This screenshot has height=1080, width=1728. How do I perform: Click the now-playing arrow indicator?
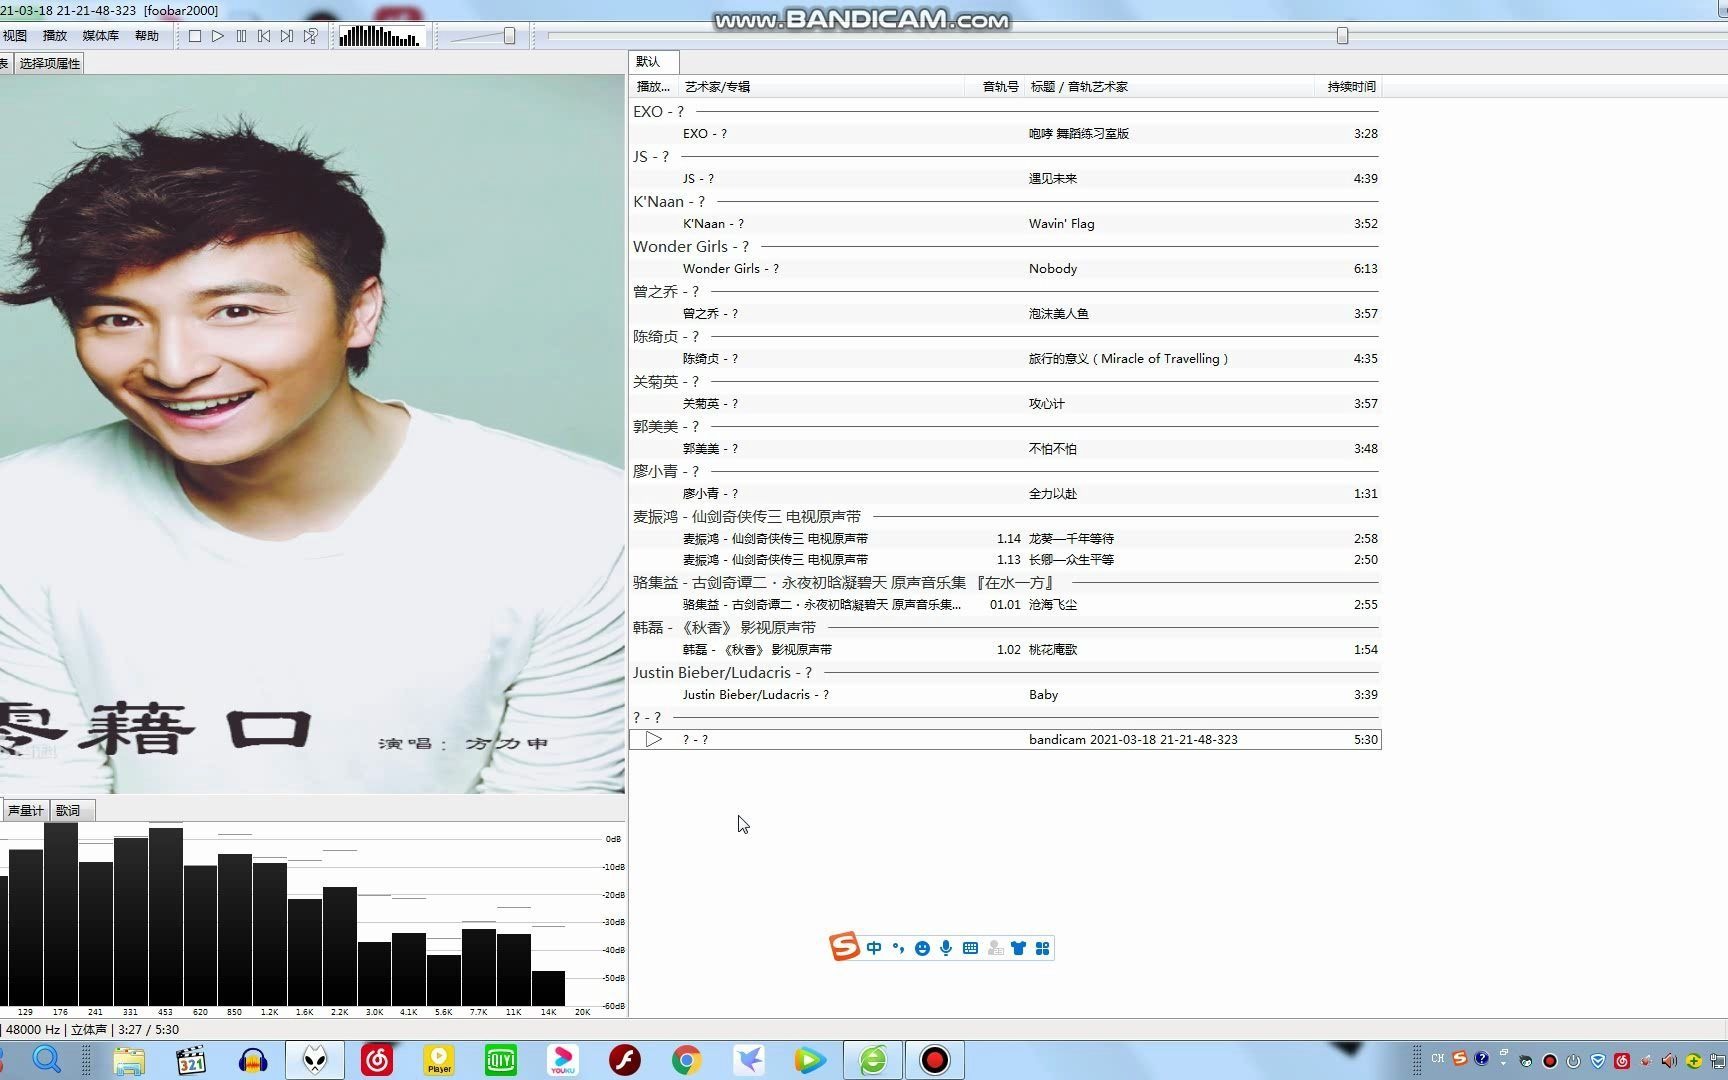[x=654, y=740]
